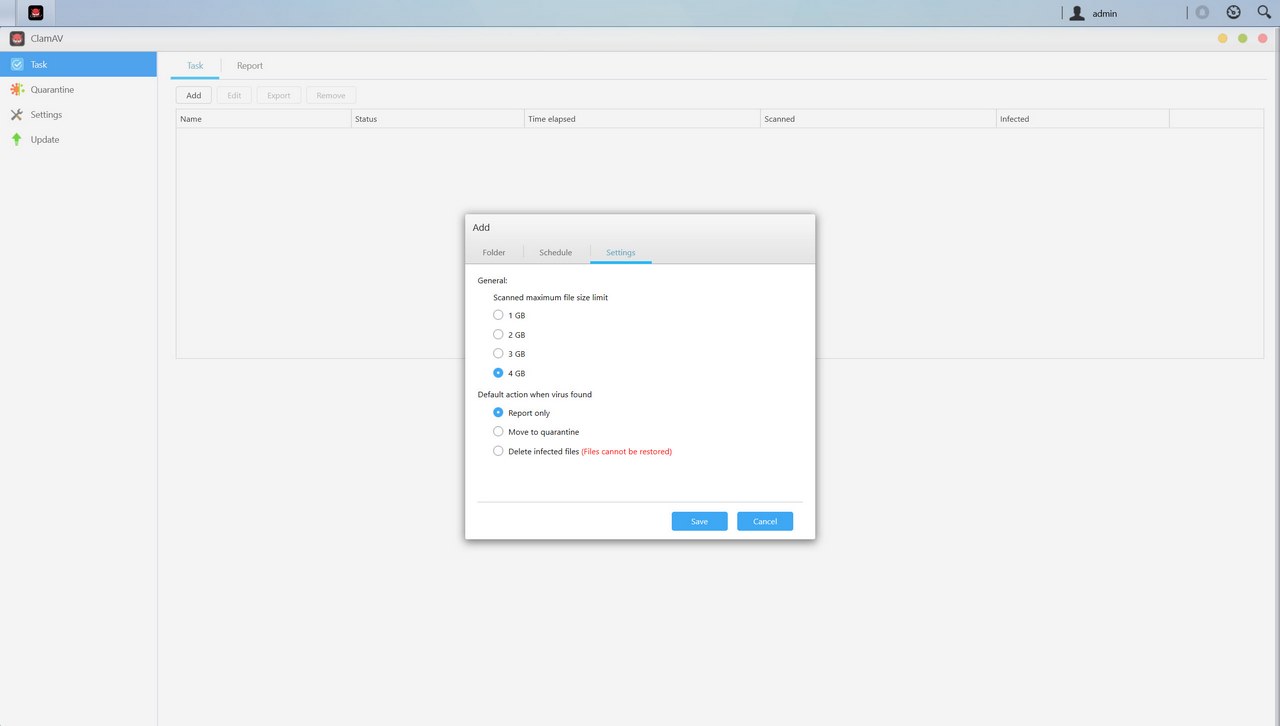Click the Settings wrench icon in the sidebar
Viewport: 1280px width, 726px height.
[x=17, y=114]
